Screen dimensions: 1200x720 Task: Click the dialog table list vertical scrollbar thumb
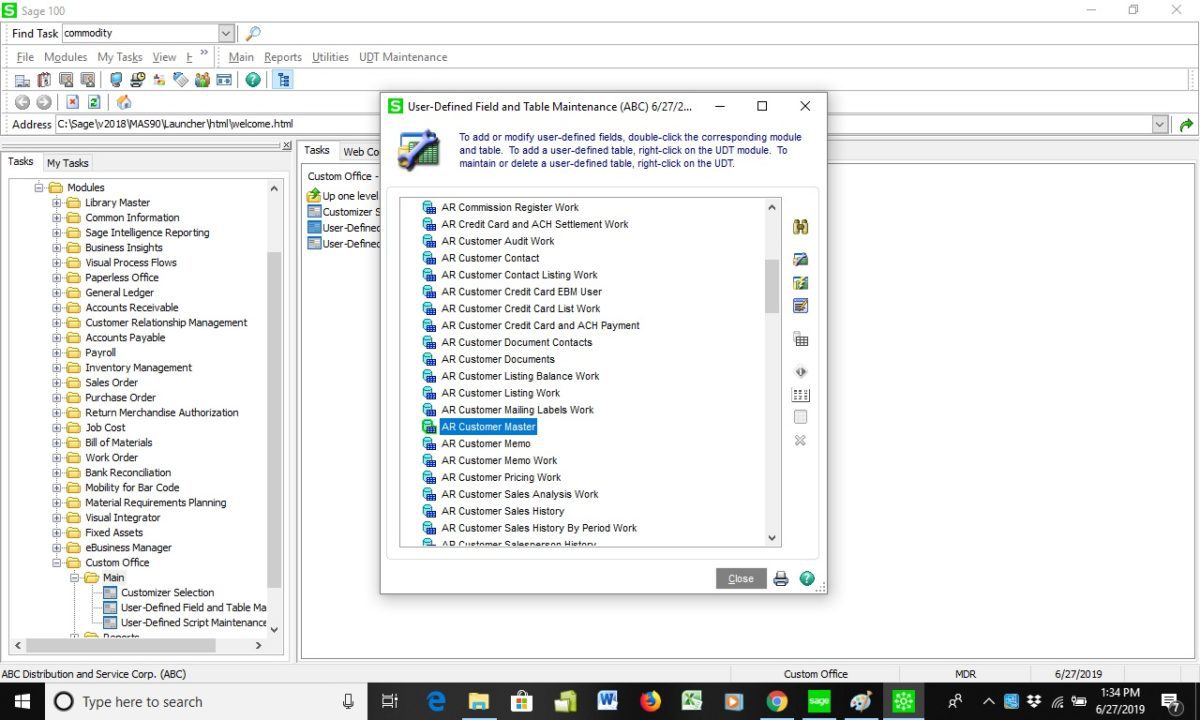click(x=771, y=285)
